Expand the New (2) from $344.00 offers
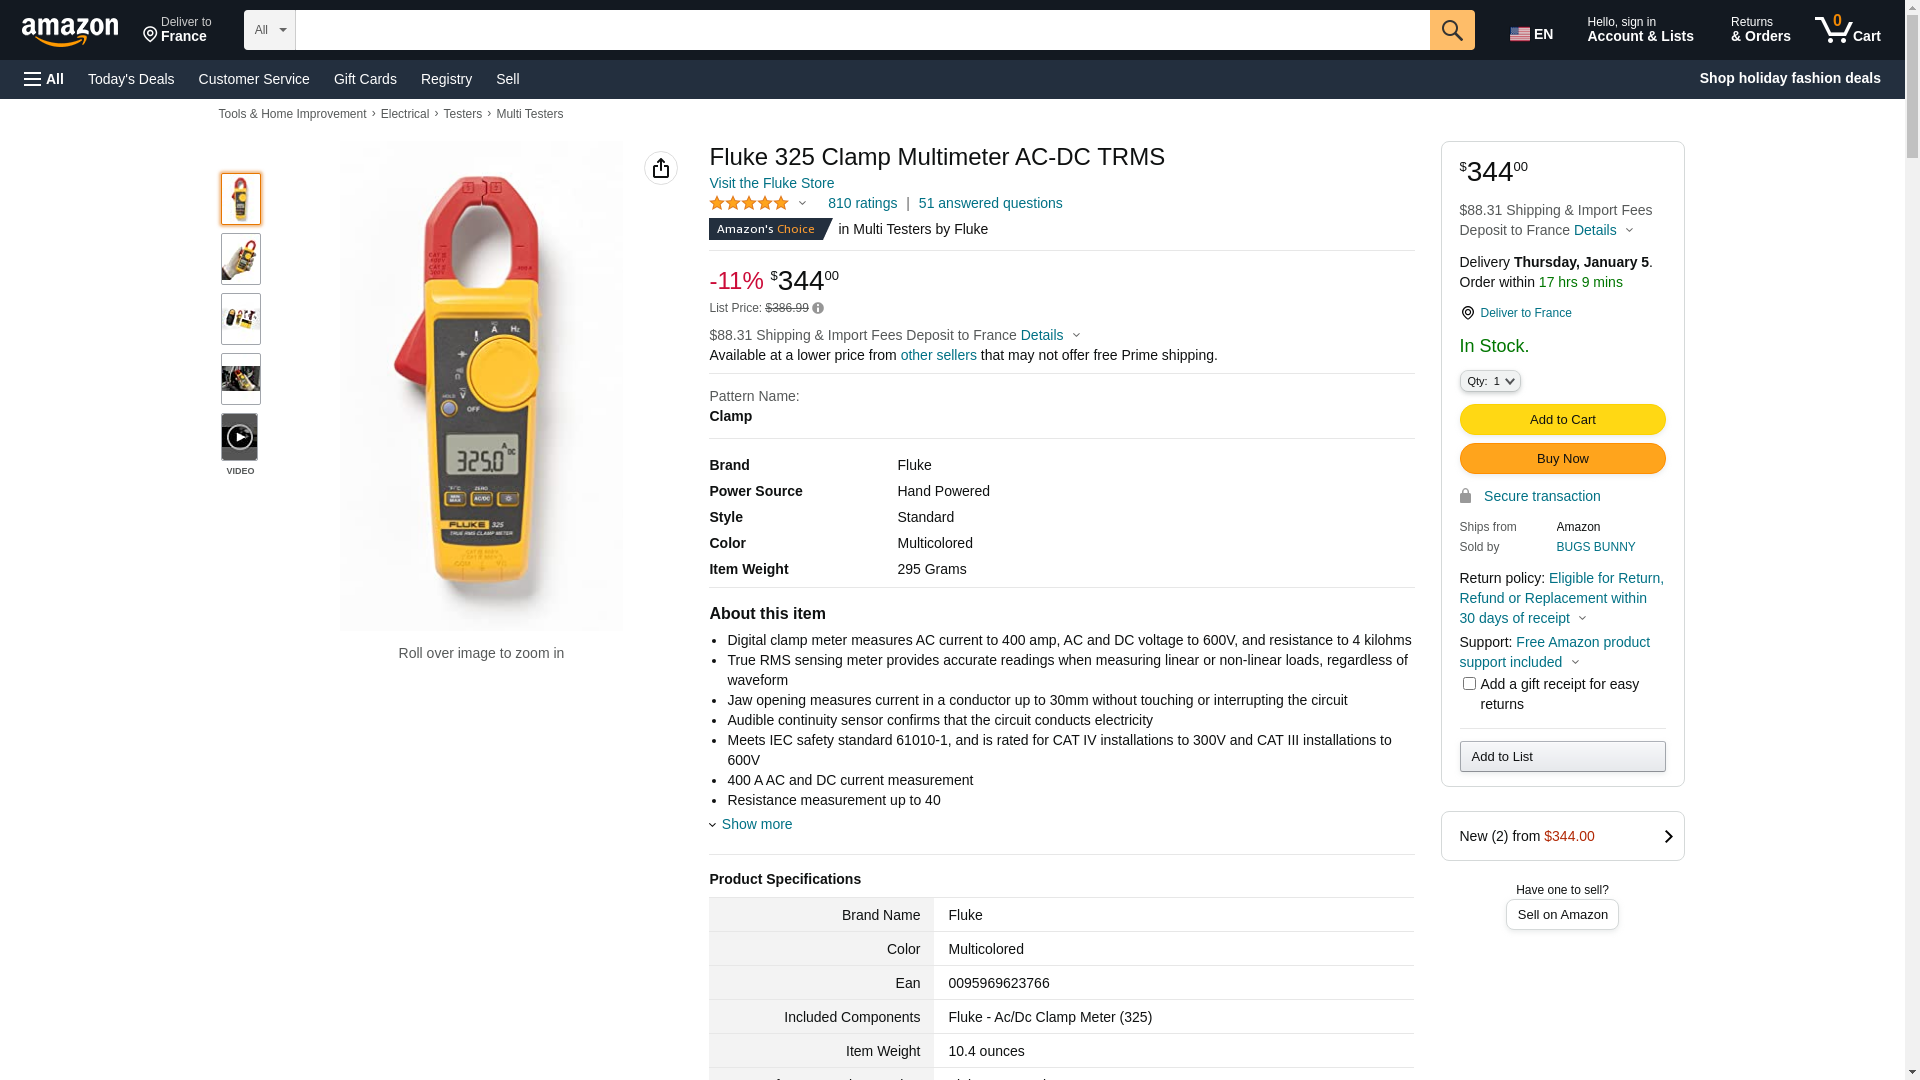This screenshot has height=1080, width=1920. pyautogui.click(x=1562, y=836)
